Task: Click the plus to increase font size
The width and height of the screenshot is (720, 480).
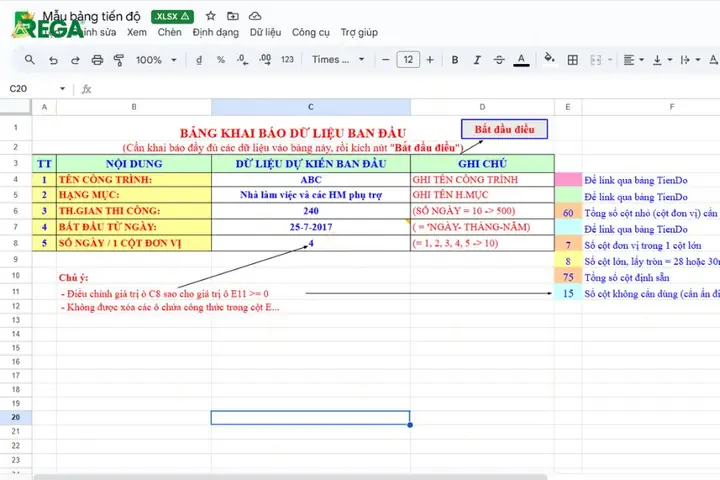Action: [x=430, y=60]
